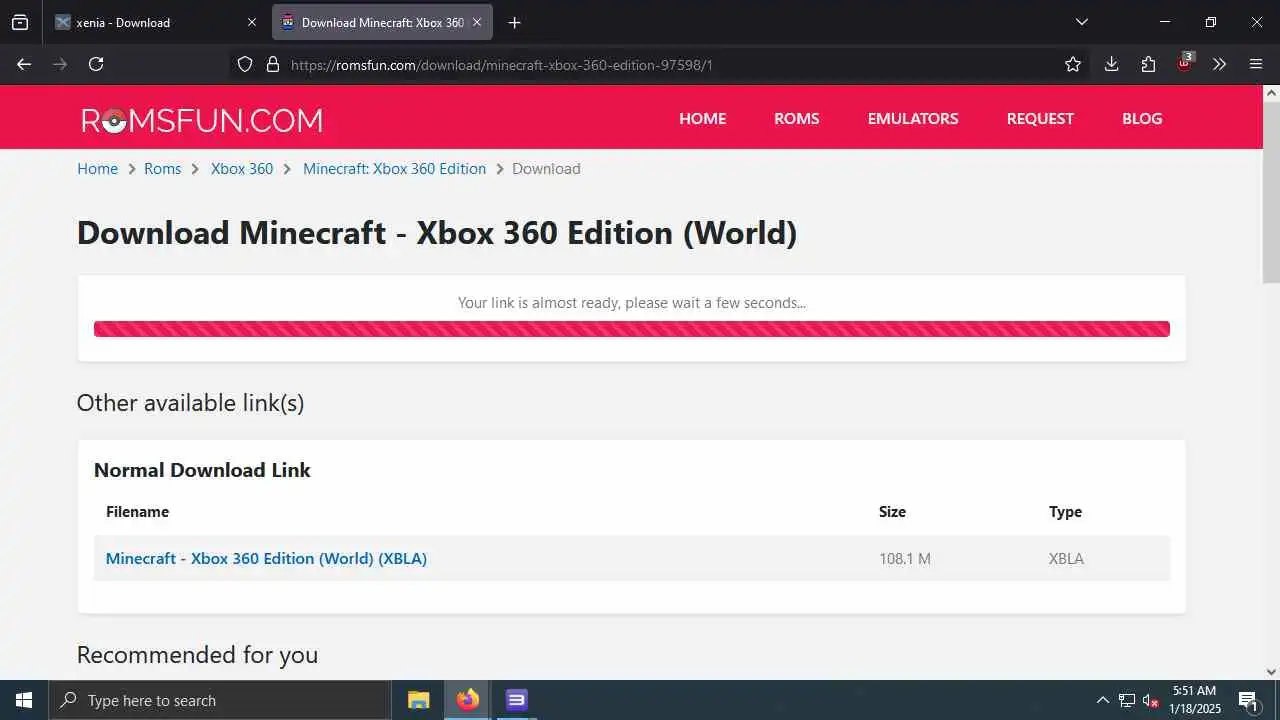Close the xenia - Download tab
This screenshot has height=720, width=1280.
point(252,22)
